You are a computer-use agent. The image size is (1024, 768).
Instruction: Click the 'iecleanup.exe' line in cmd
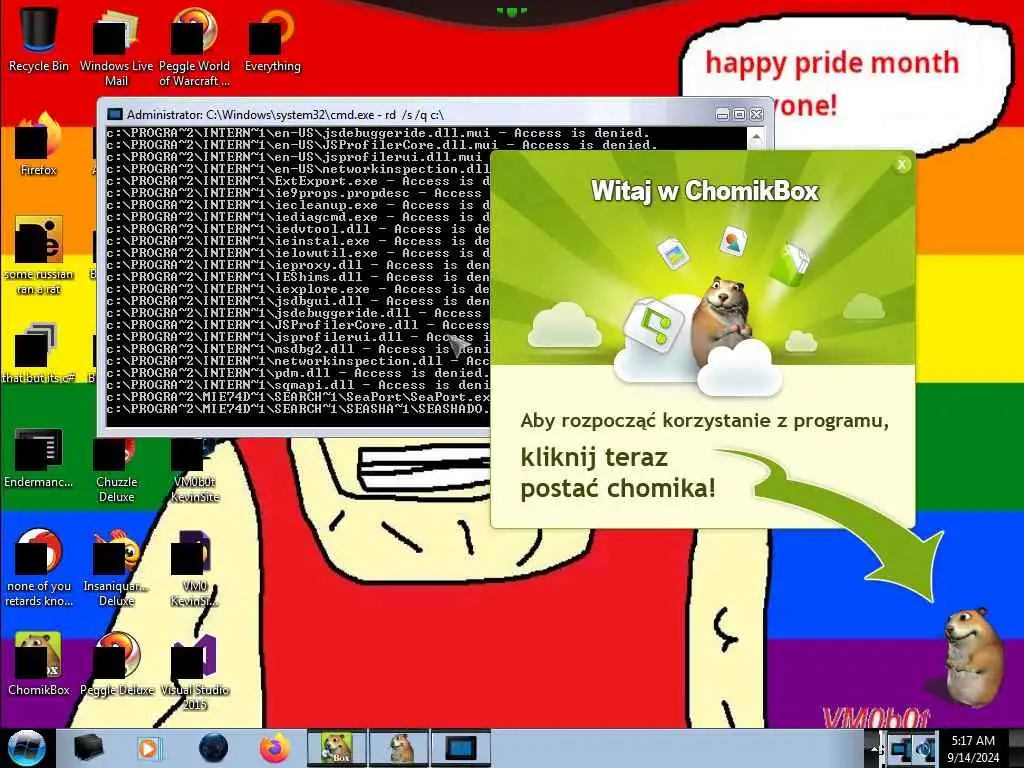coord(298,205)
